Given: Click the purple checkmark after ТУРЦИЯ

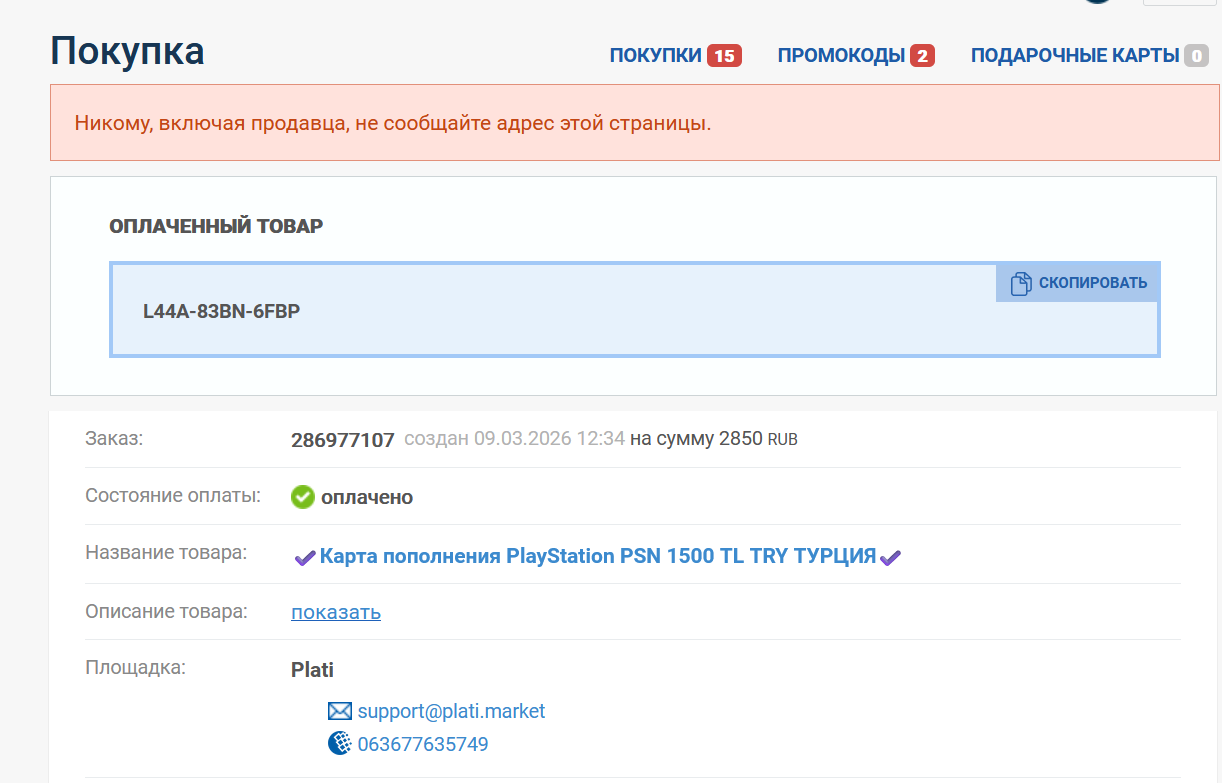Looking at the screenshot, I should (x=890, y=557).
